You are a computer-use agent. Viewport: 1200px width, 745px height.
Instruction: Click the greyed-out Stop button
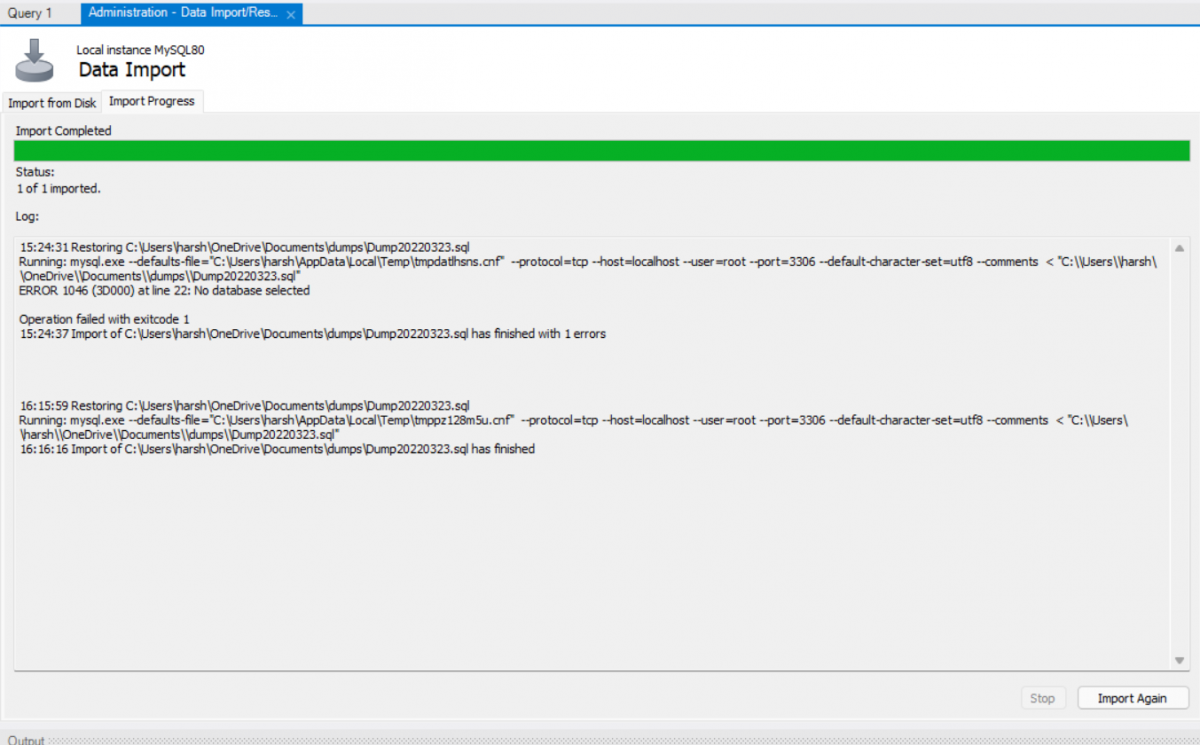click(1042, 698)
